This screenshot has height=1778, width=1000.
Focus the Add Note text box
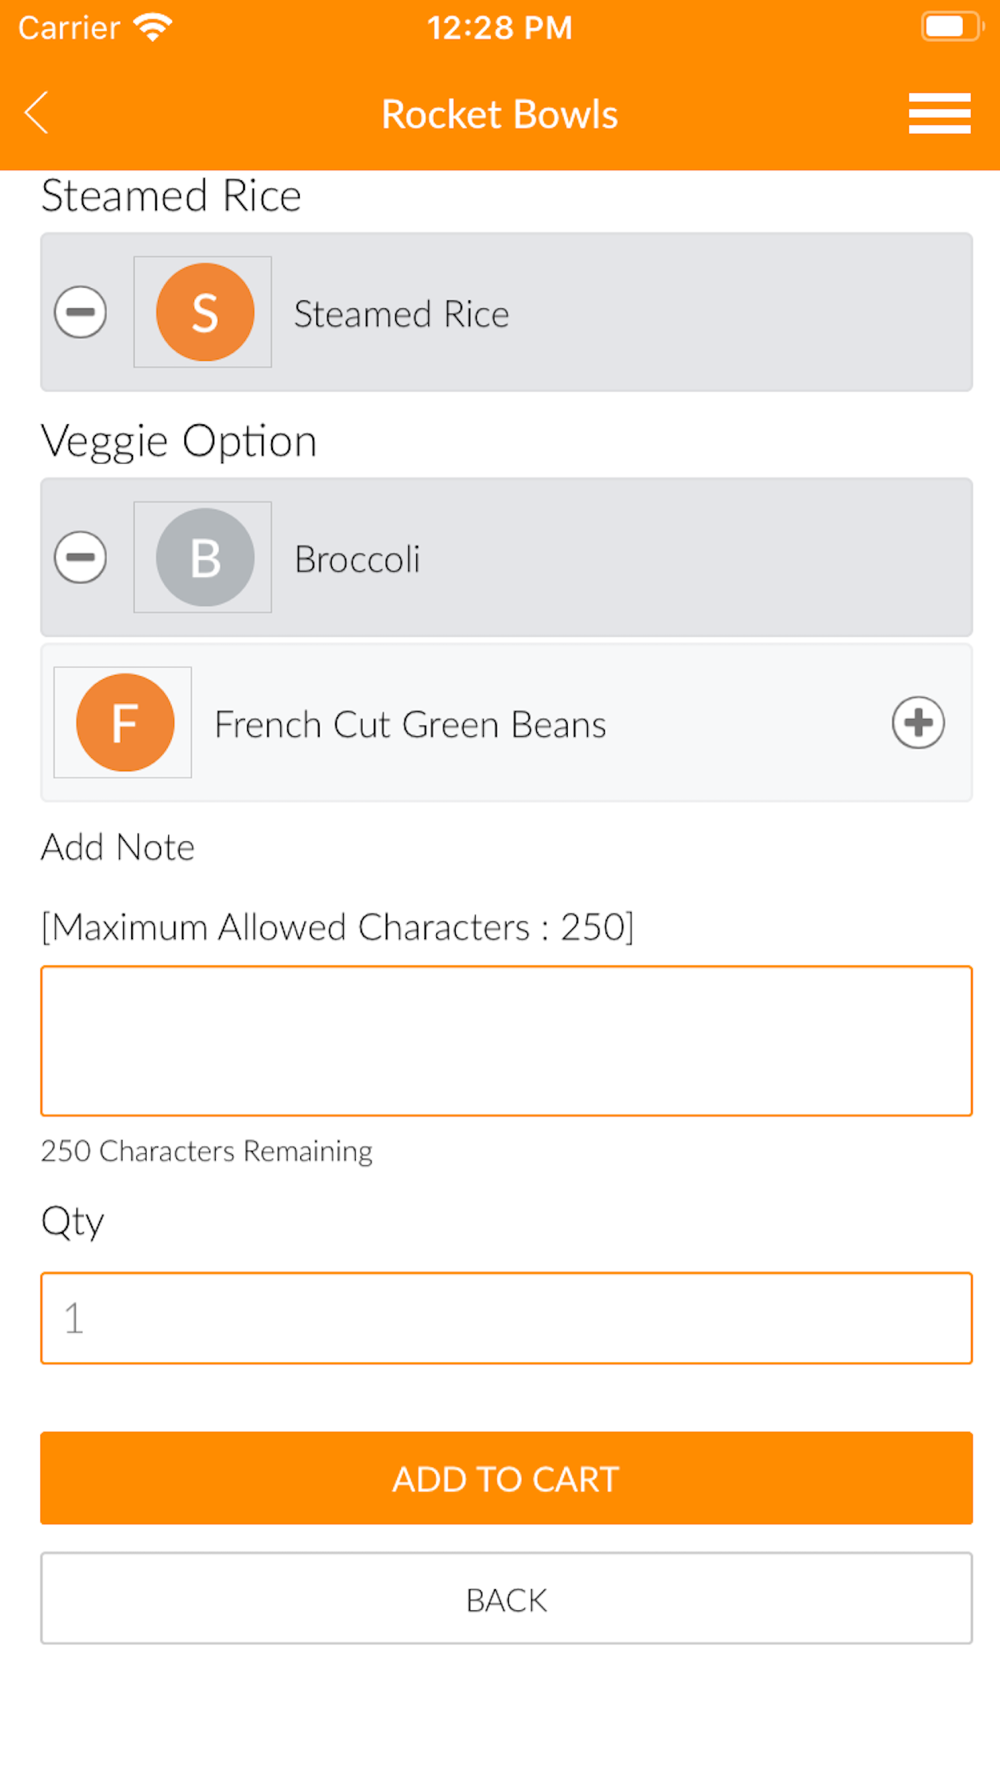(x=506, y=1041)
